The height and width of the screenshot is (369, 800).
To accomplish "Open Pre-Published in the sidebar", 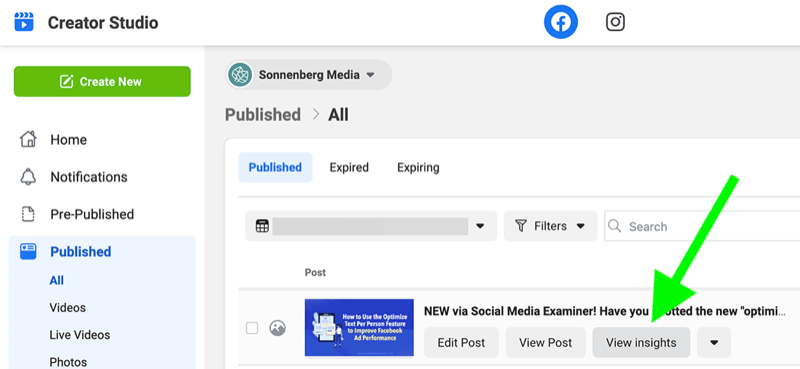I will [x=92, y=214].
